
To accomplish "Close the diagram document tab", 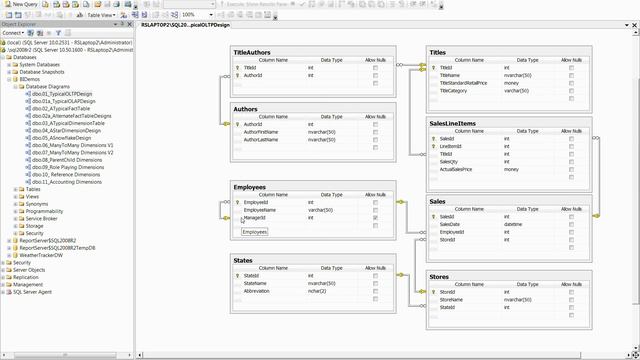I will (635, 25).
